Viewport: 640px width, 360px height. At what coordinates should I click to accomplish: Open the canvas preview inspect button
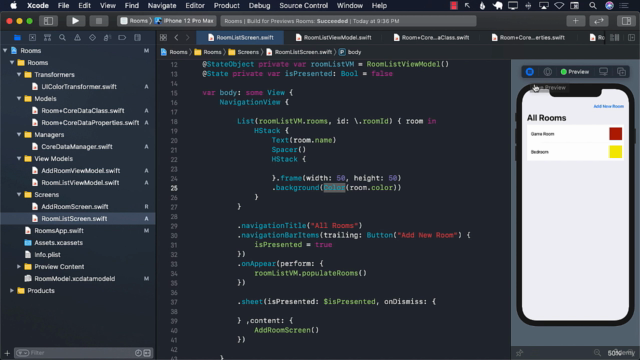(x=548, y=72)
